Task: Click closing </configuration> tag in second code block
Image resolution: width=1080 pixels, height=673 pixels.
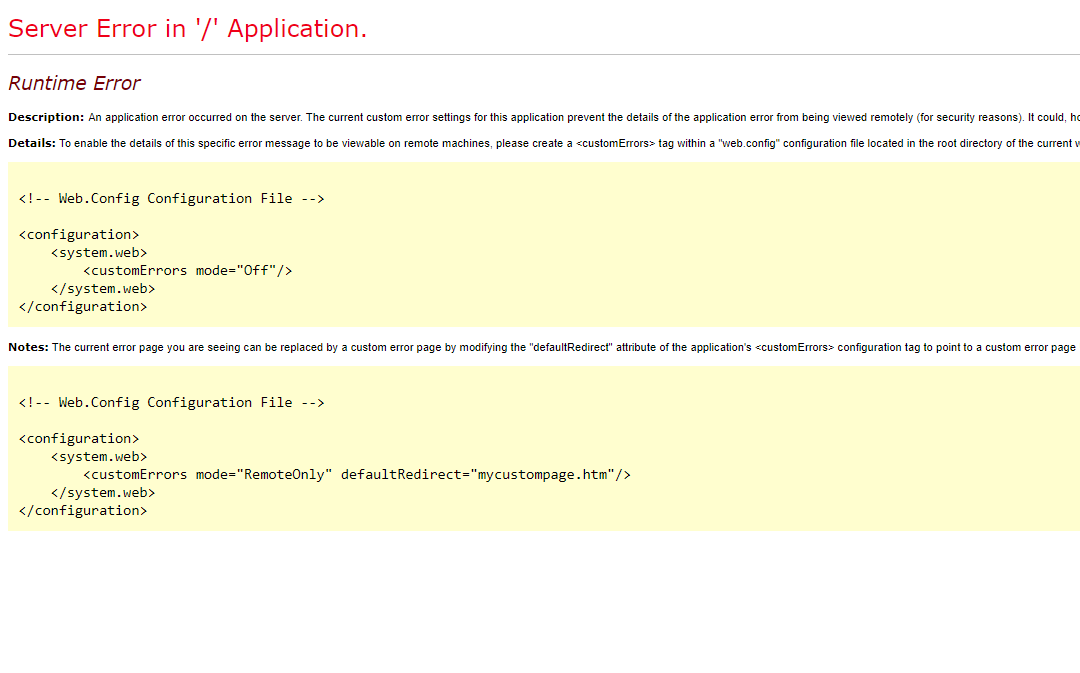Action: coord(83,510)
